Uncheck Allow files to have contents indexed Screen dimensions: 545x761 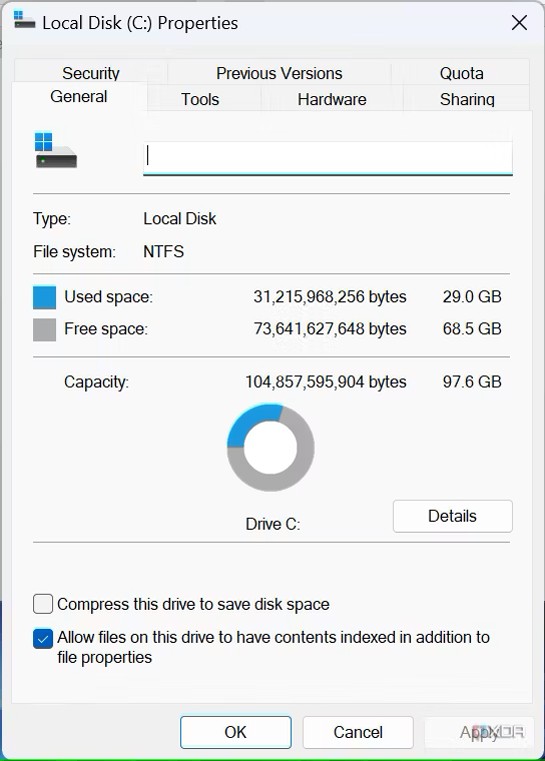coord(43,639)
